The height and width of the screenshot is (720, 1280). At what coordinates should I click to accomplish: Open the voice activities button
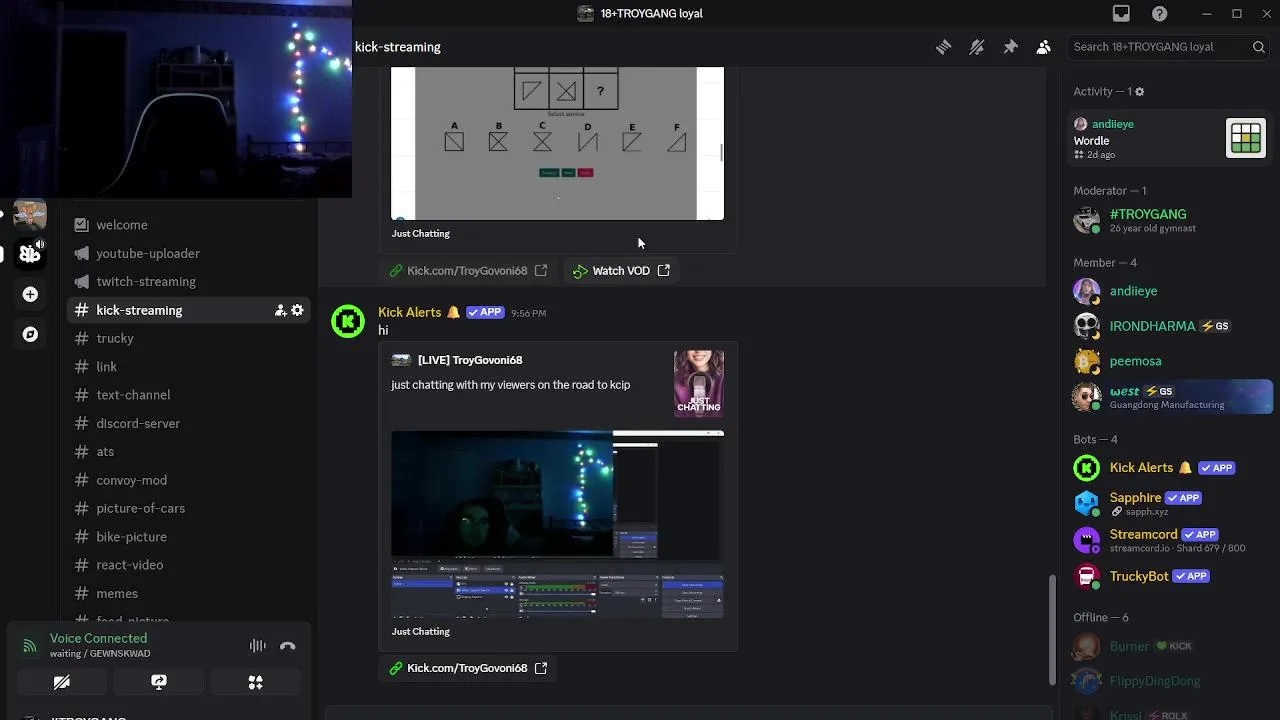(256, 682)
